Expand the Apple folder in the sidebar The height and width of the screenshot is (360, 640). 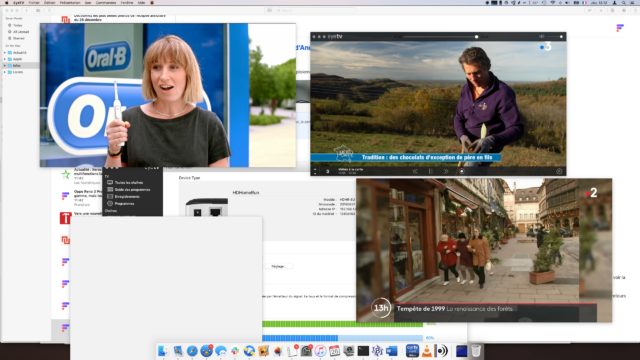[5, 59]
